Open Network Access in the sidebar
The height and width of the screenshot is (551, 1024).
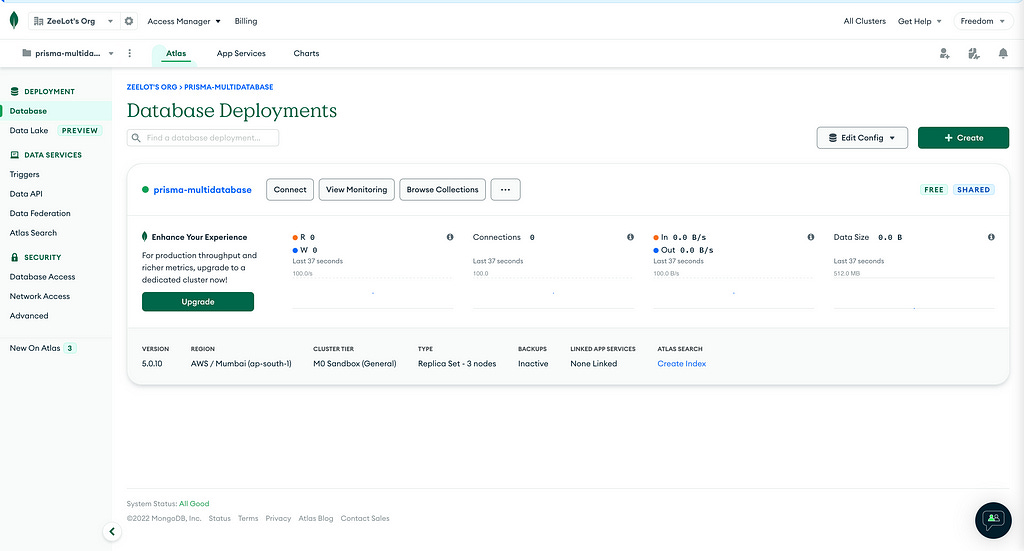coord(39,296)
